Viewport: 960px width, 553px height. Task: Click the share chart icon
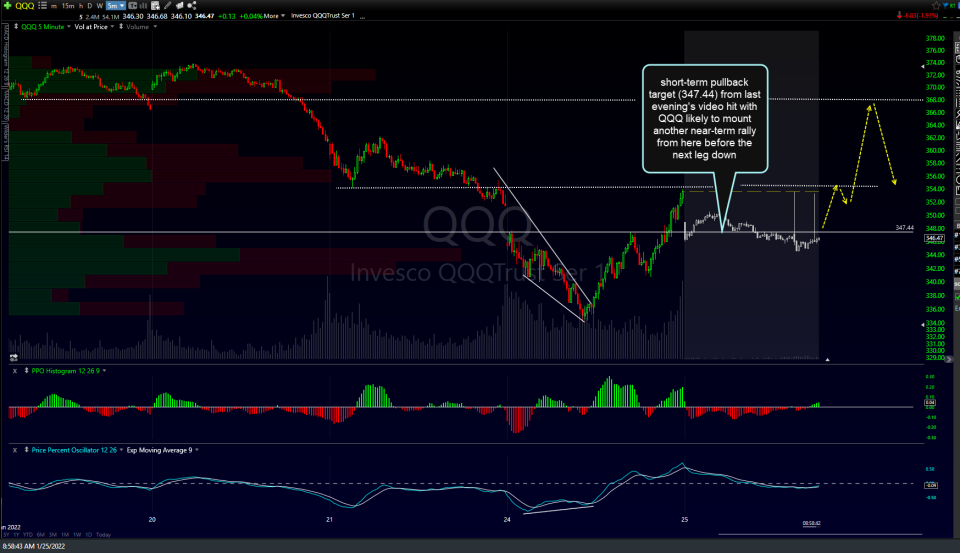(192, 6)
